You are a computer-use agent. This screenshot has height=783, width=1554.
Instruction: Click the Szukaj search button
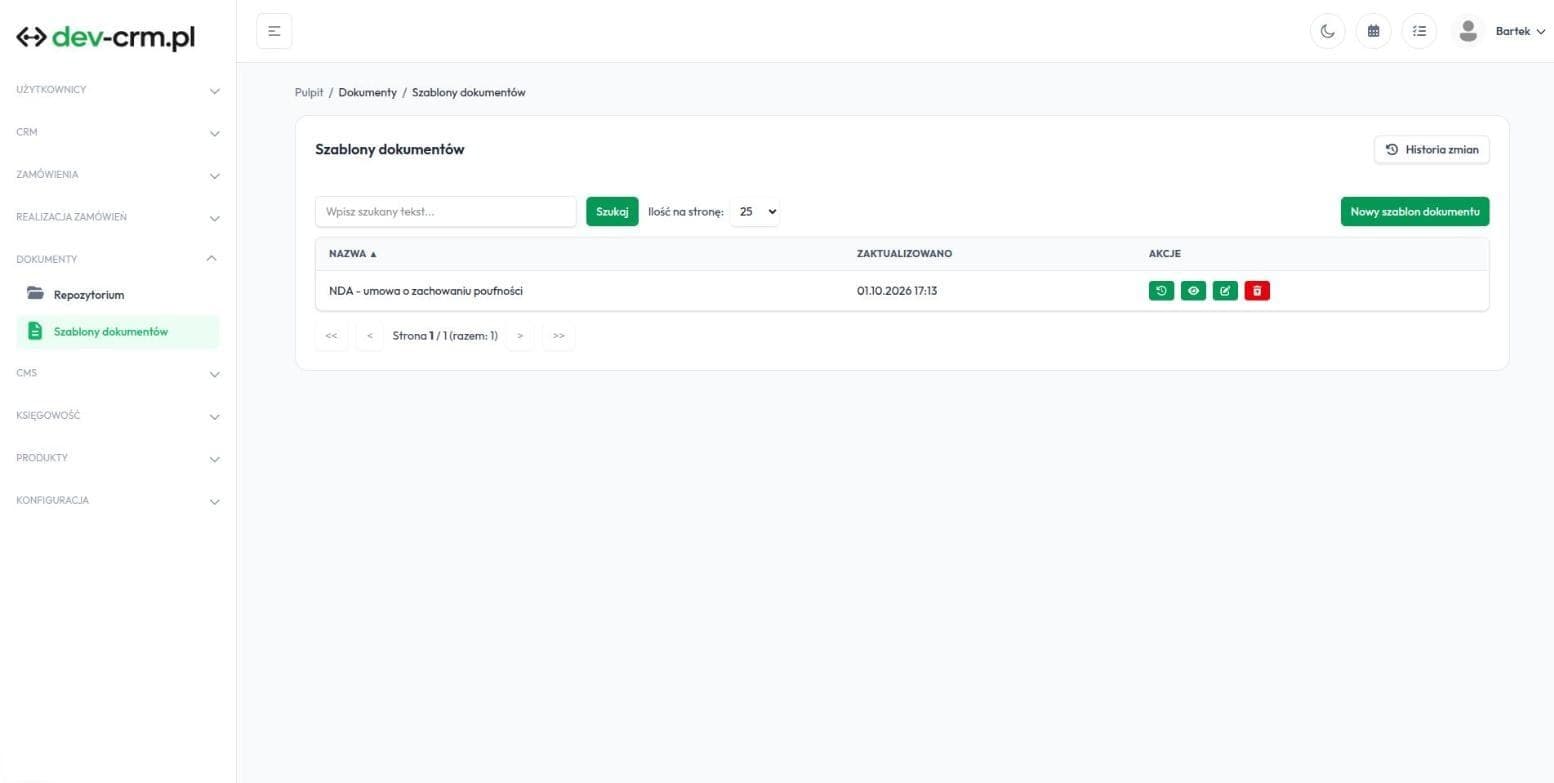pos(612,212)
